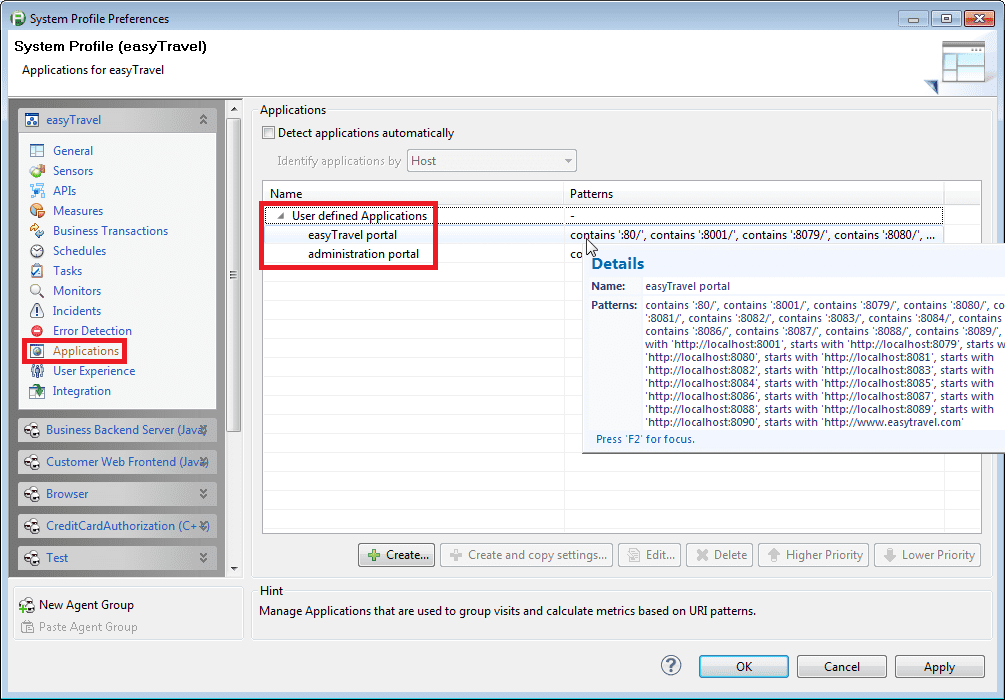Click the easyTravel profile icon
The height and width of the screenshot is (700, 1005).
pyautogui.click(x=32, y=120)
